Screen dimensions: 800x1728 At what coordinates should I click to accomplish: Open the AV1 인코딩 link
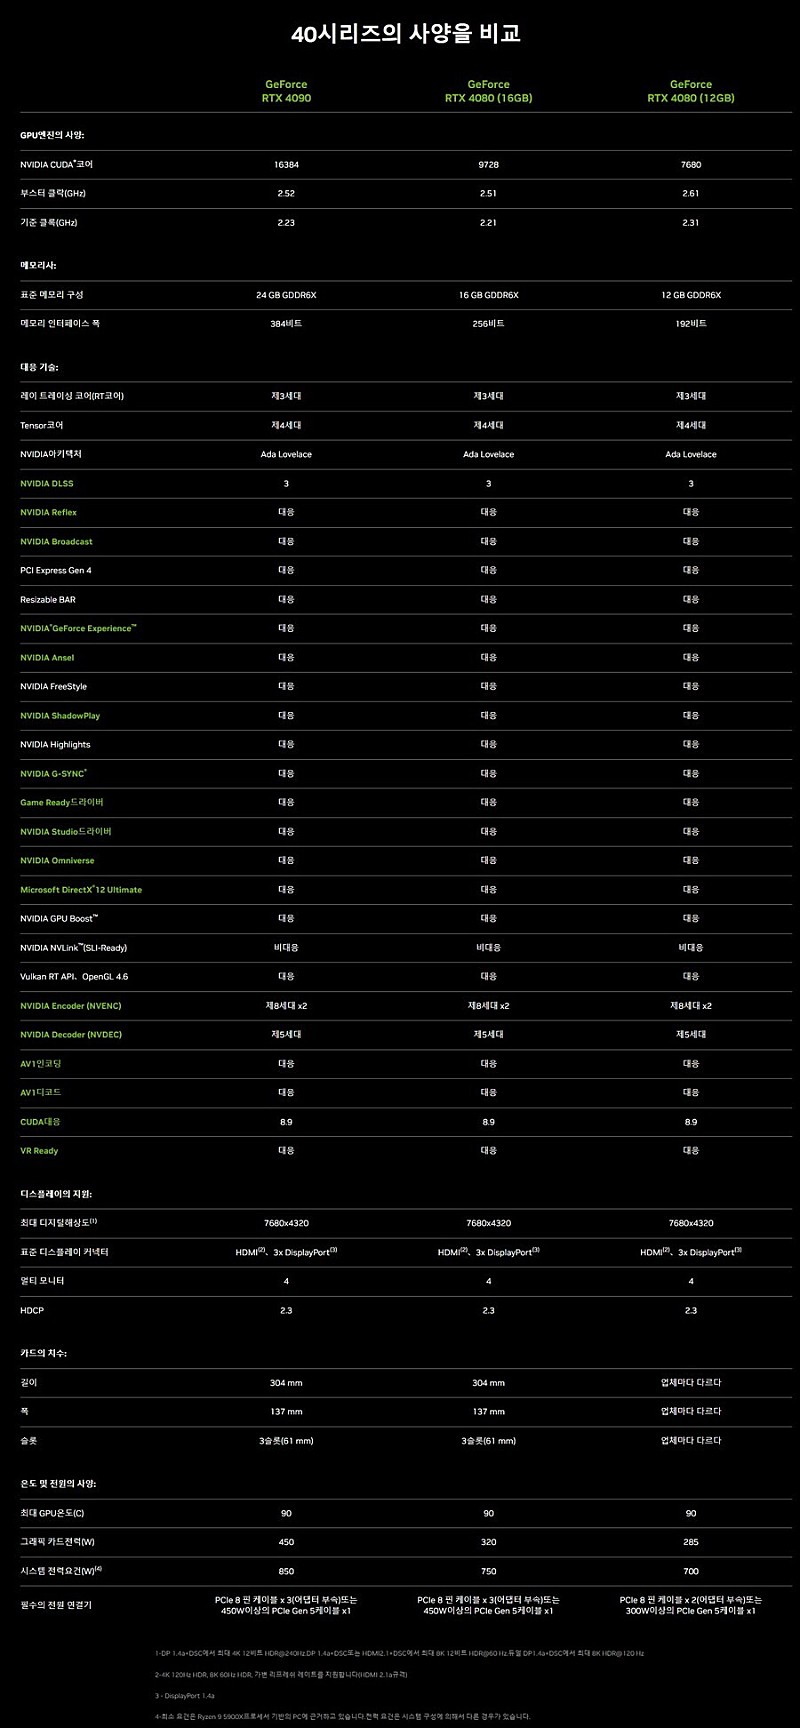[41, 1064]
